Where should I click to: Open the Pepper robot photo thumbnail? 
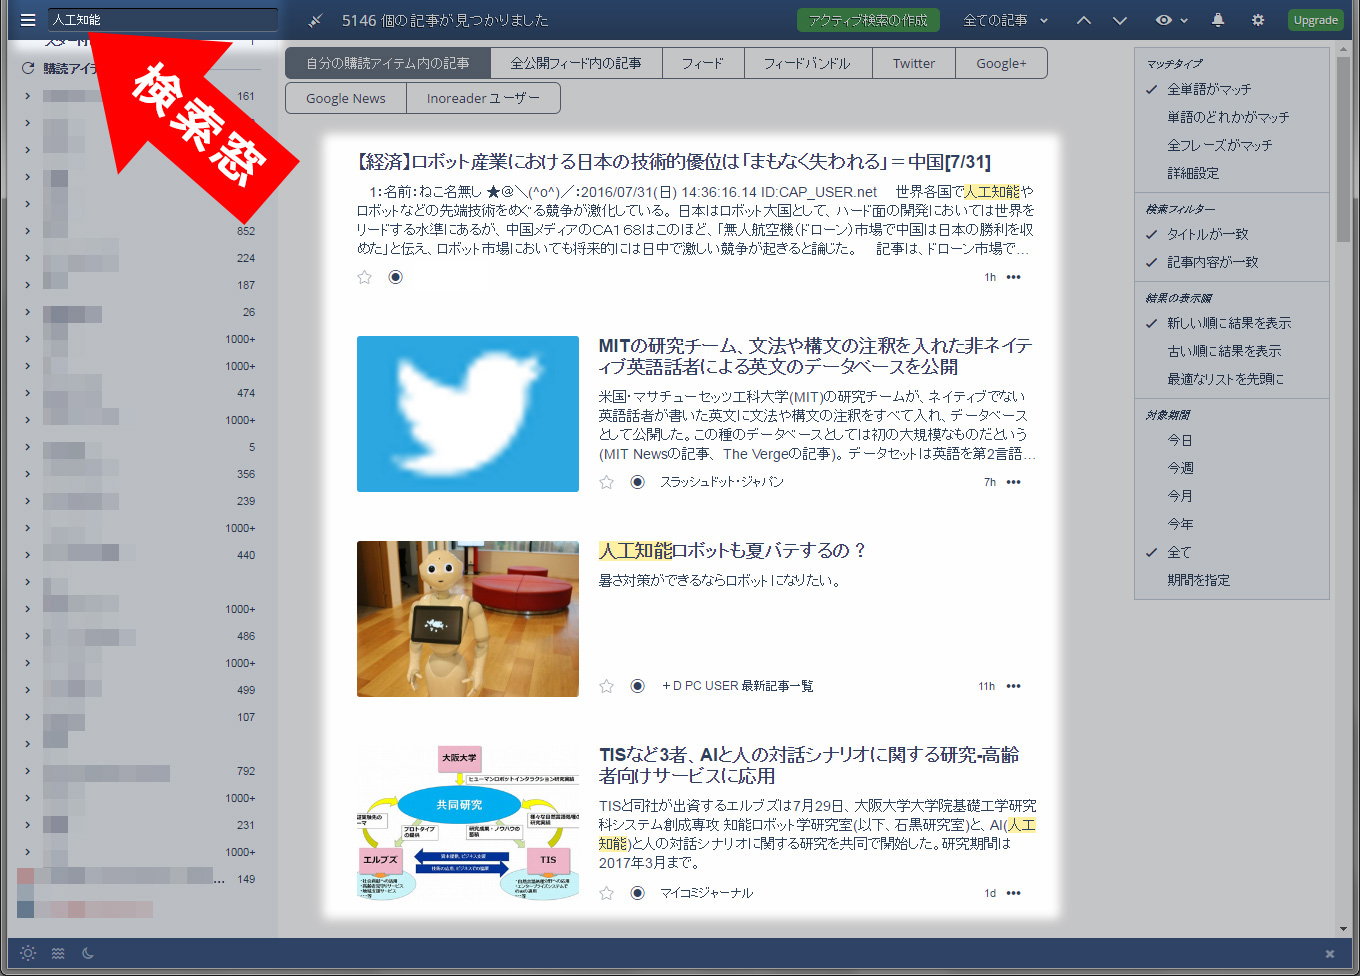(x=468, y=619)
